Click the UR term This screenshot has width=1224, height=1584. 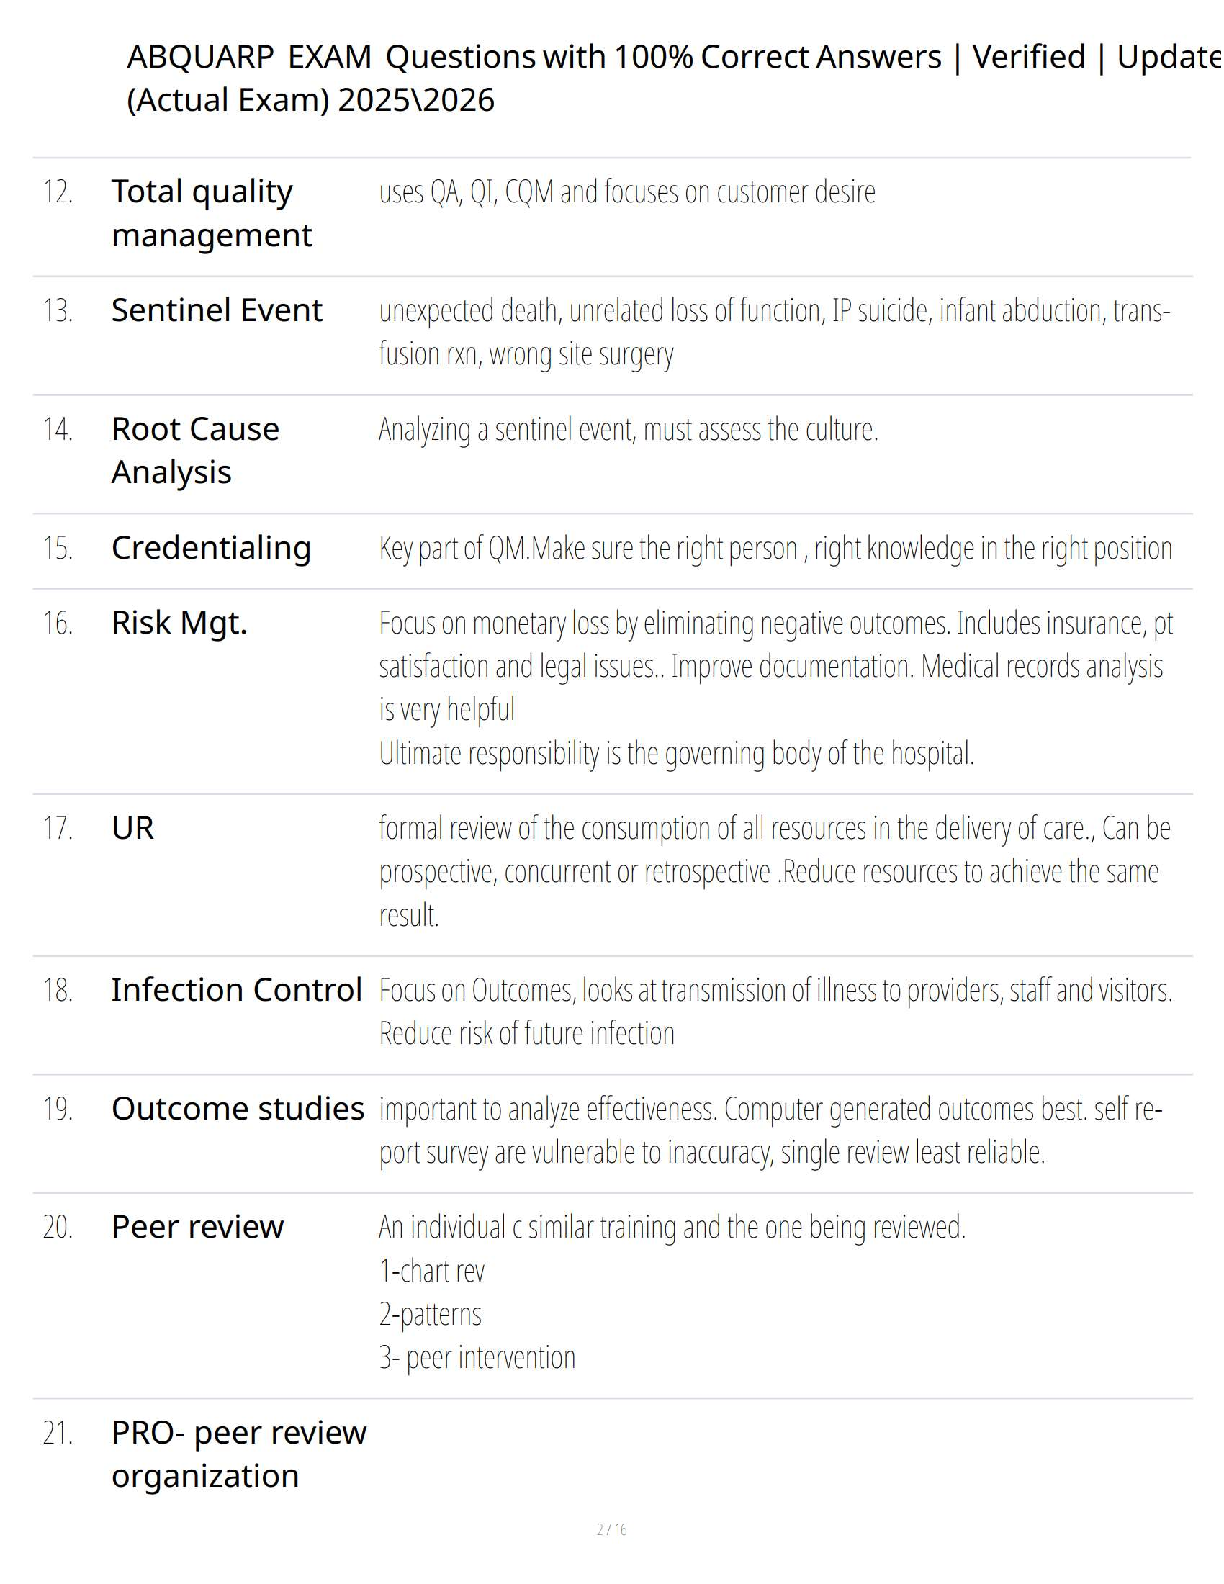(x=133, y=828)
